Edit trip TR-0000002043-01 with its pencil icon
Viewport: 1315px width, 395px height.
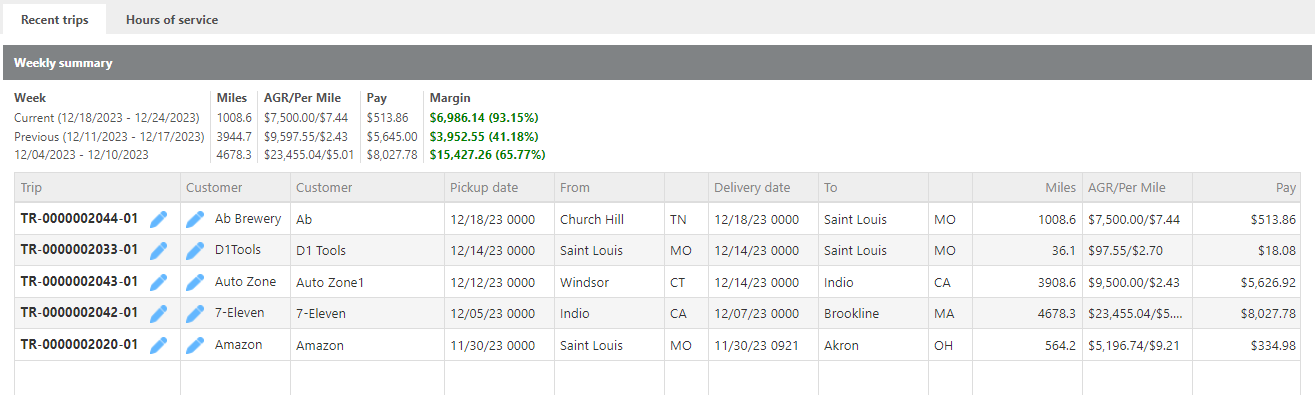pos(158,282)
